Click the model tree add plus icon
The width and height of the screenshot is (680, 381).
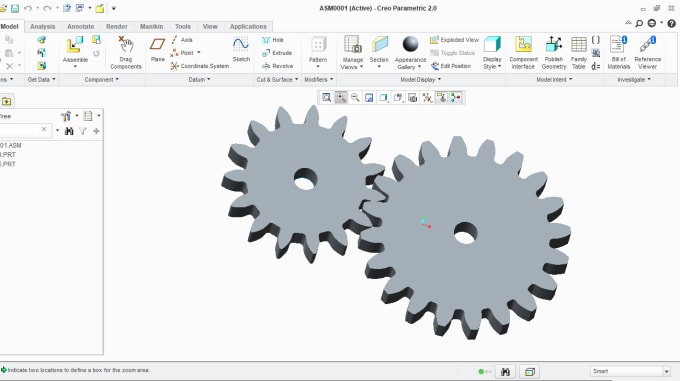[x=96, y=131]
